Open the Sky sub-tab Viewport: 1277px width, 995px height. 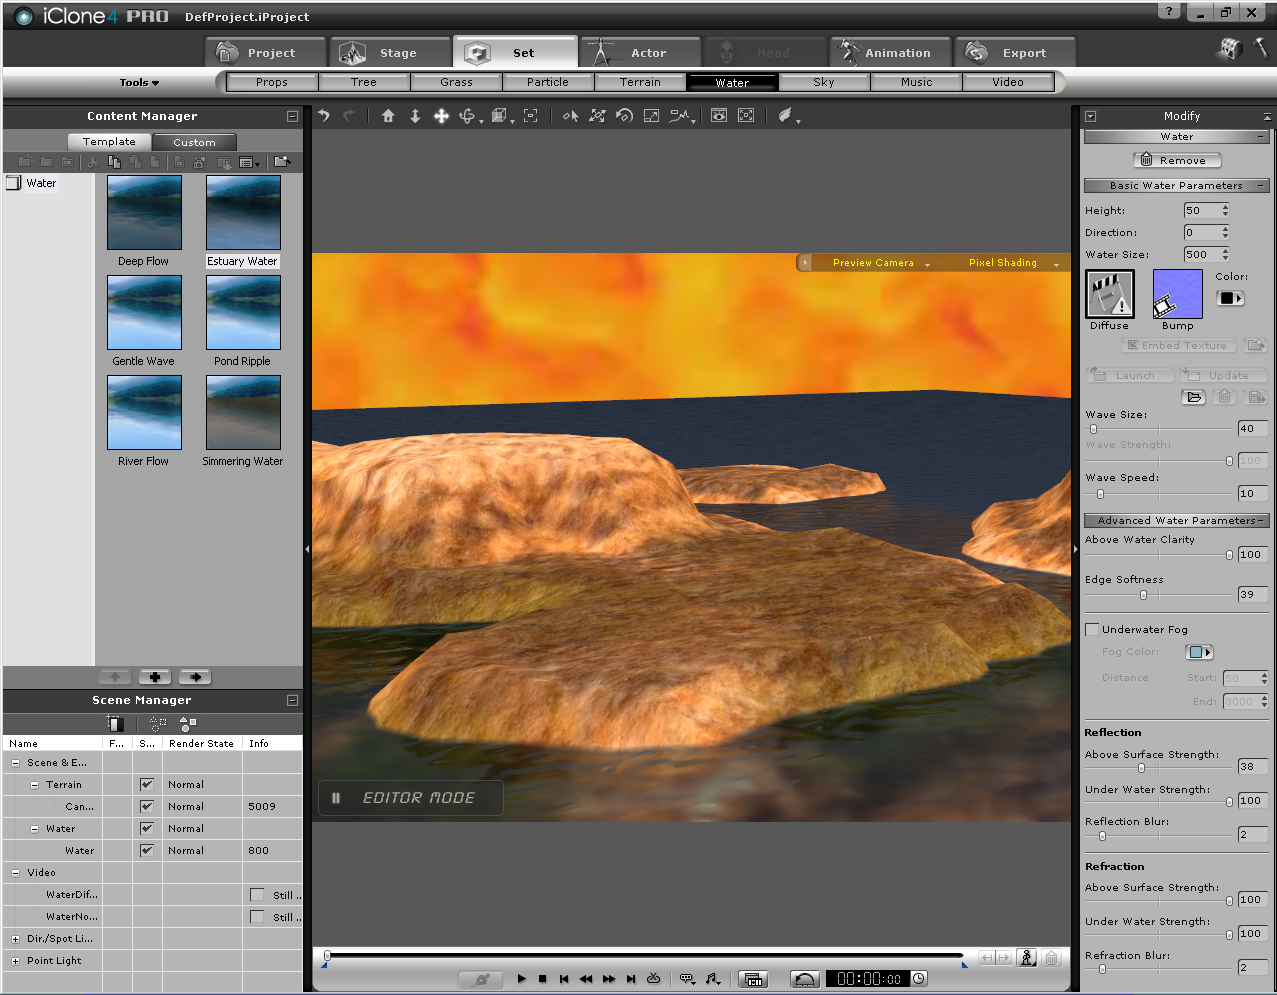[823, 83]
